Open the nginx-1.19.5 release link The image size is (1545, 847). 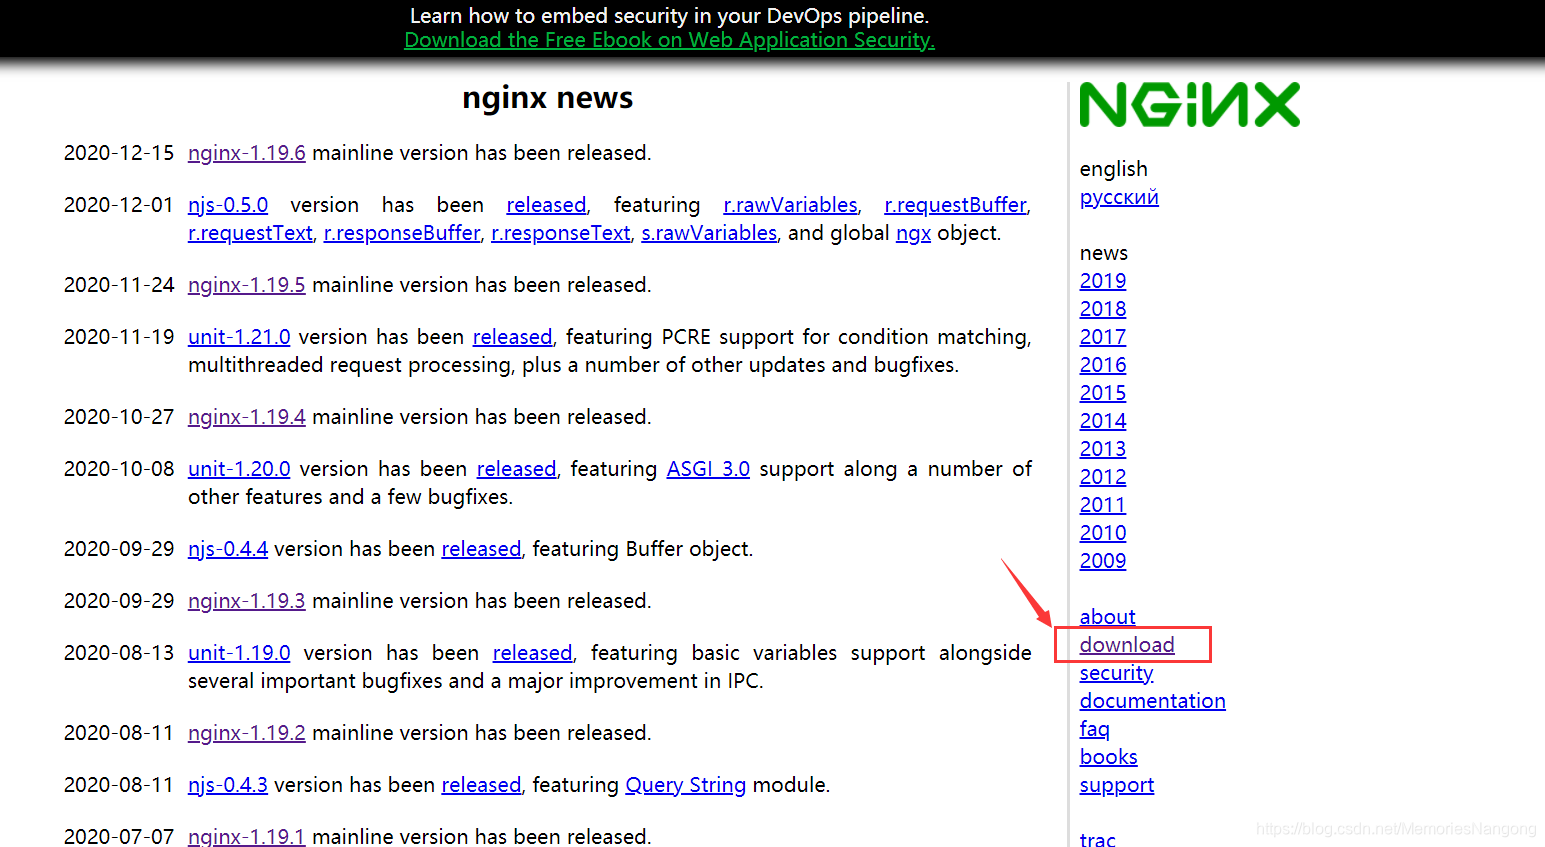pyautogui.click(x=246, y=285)
